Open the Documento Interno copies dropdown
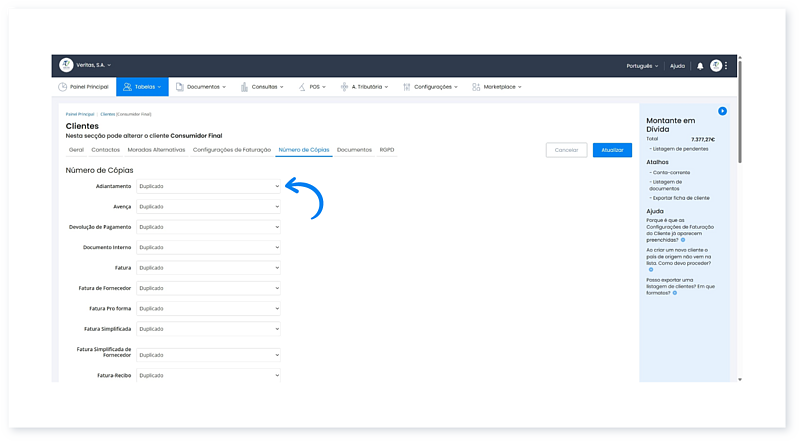 208,247
